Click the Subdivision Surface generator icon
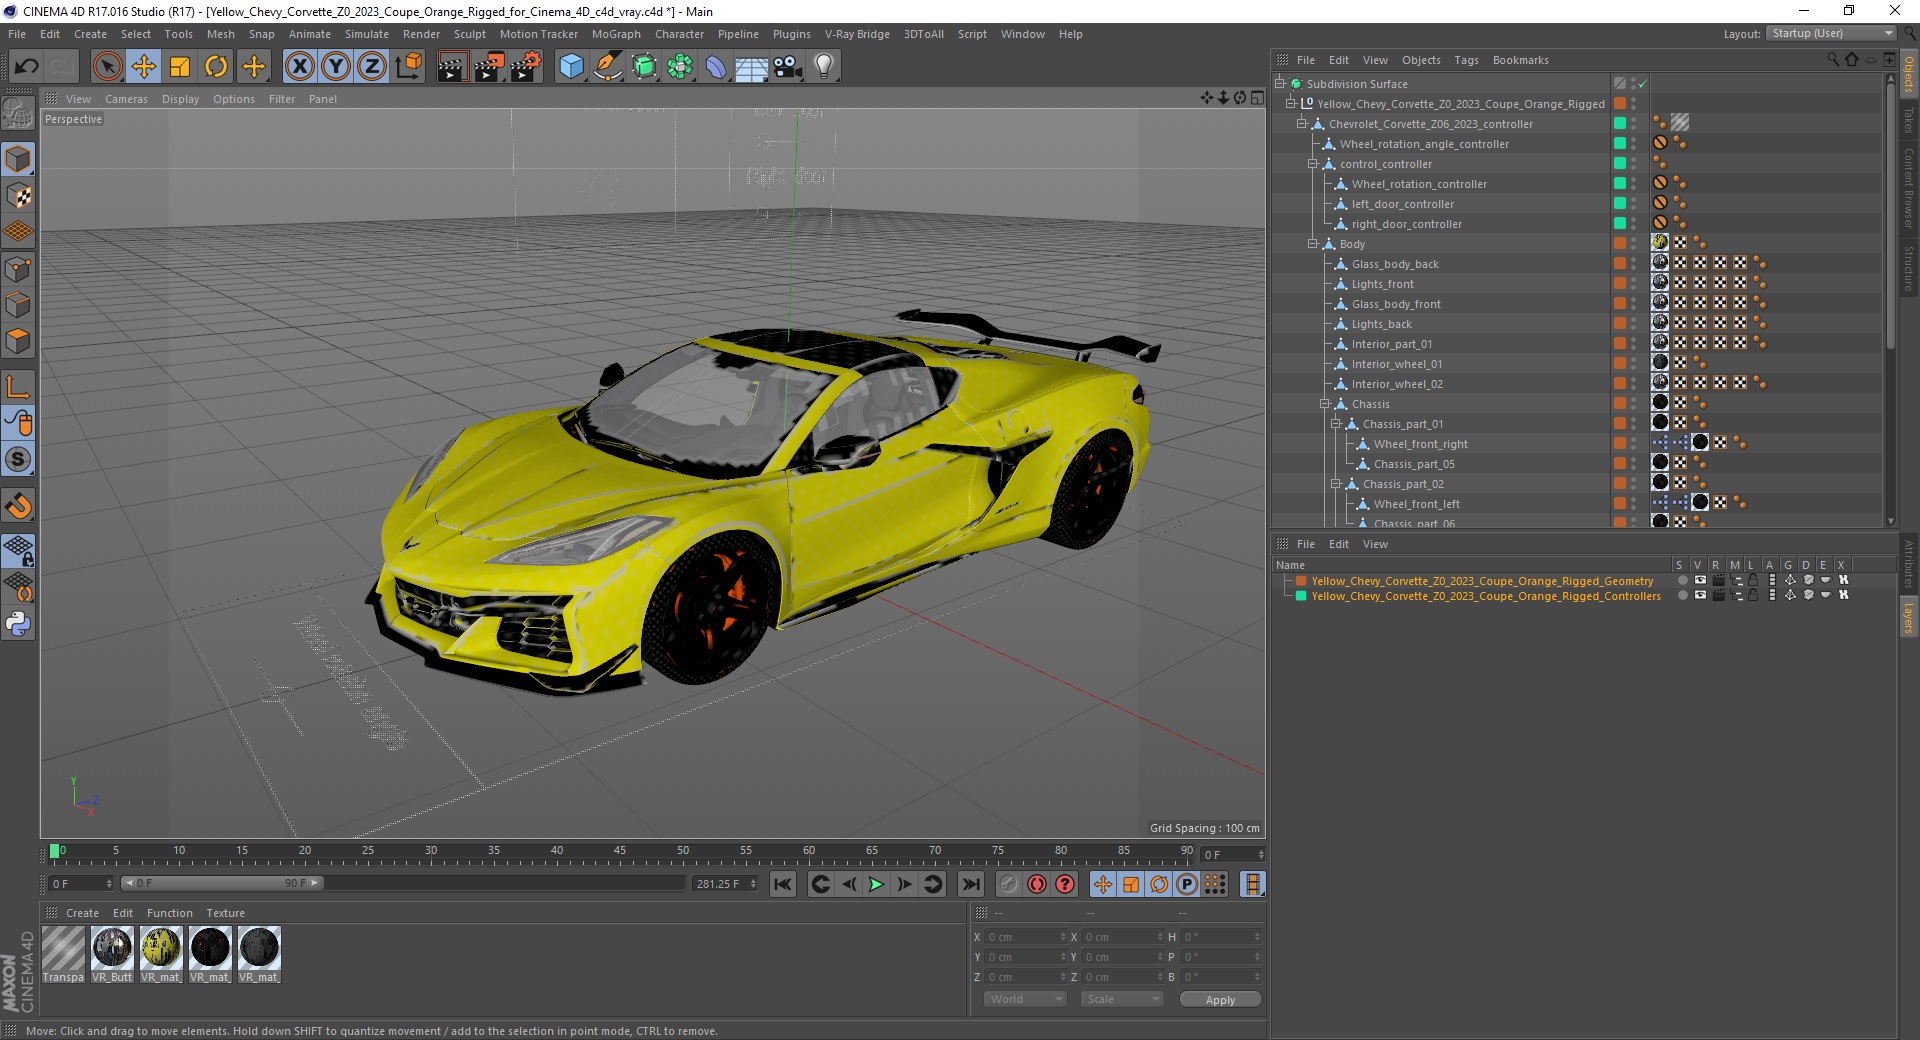The width and height of the screenshot is (1920, 1040). [644, 67]
